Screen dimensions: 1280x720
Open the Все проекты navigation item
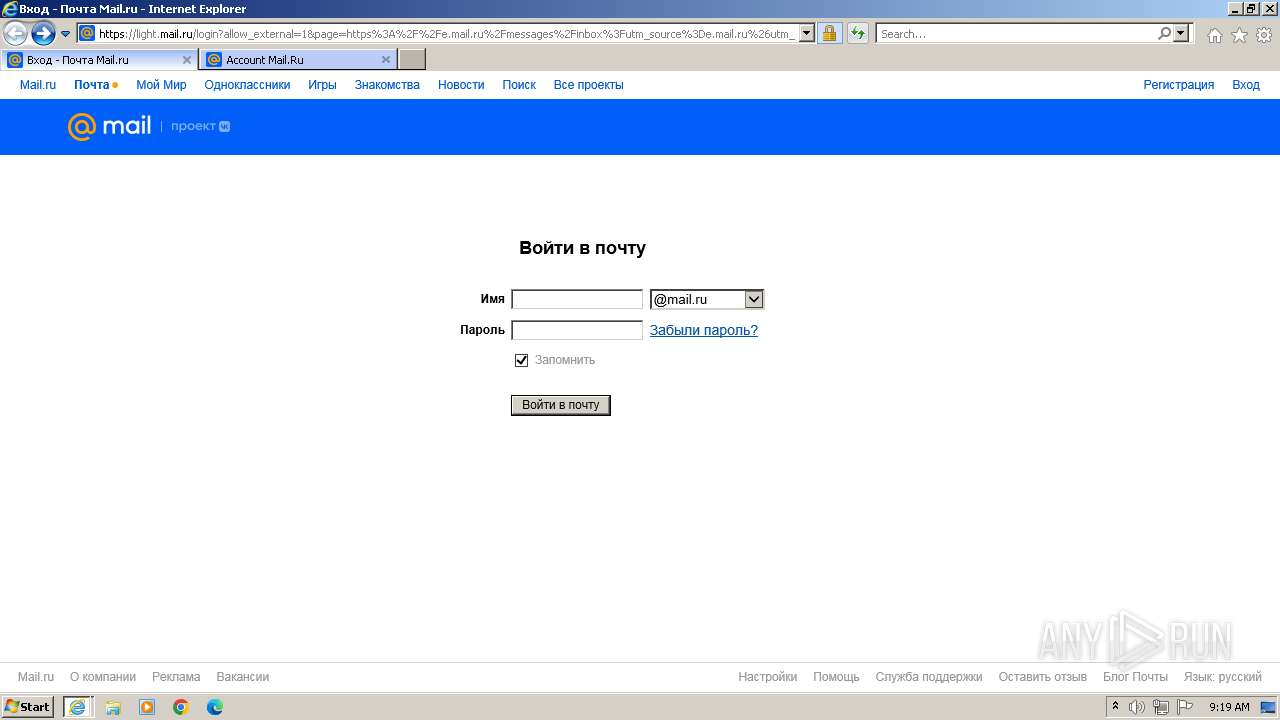[x=589, y=85]
